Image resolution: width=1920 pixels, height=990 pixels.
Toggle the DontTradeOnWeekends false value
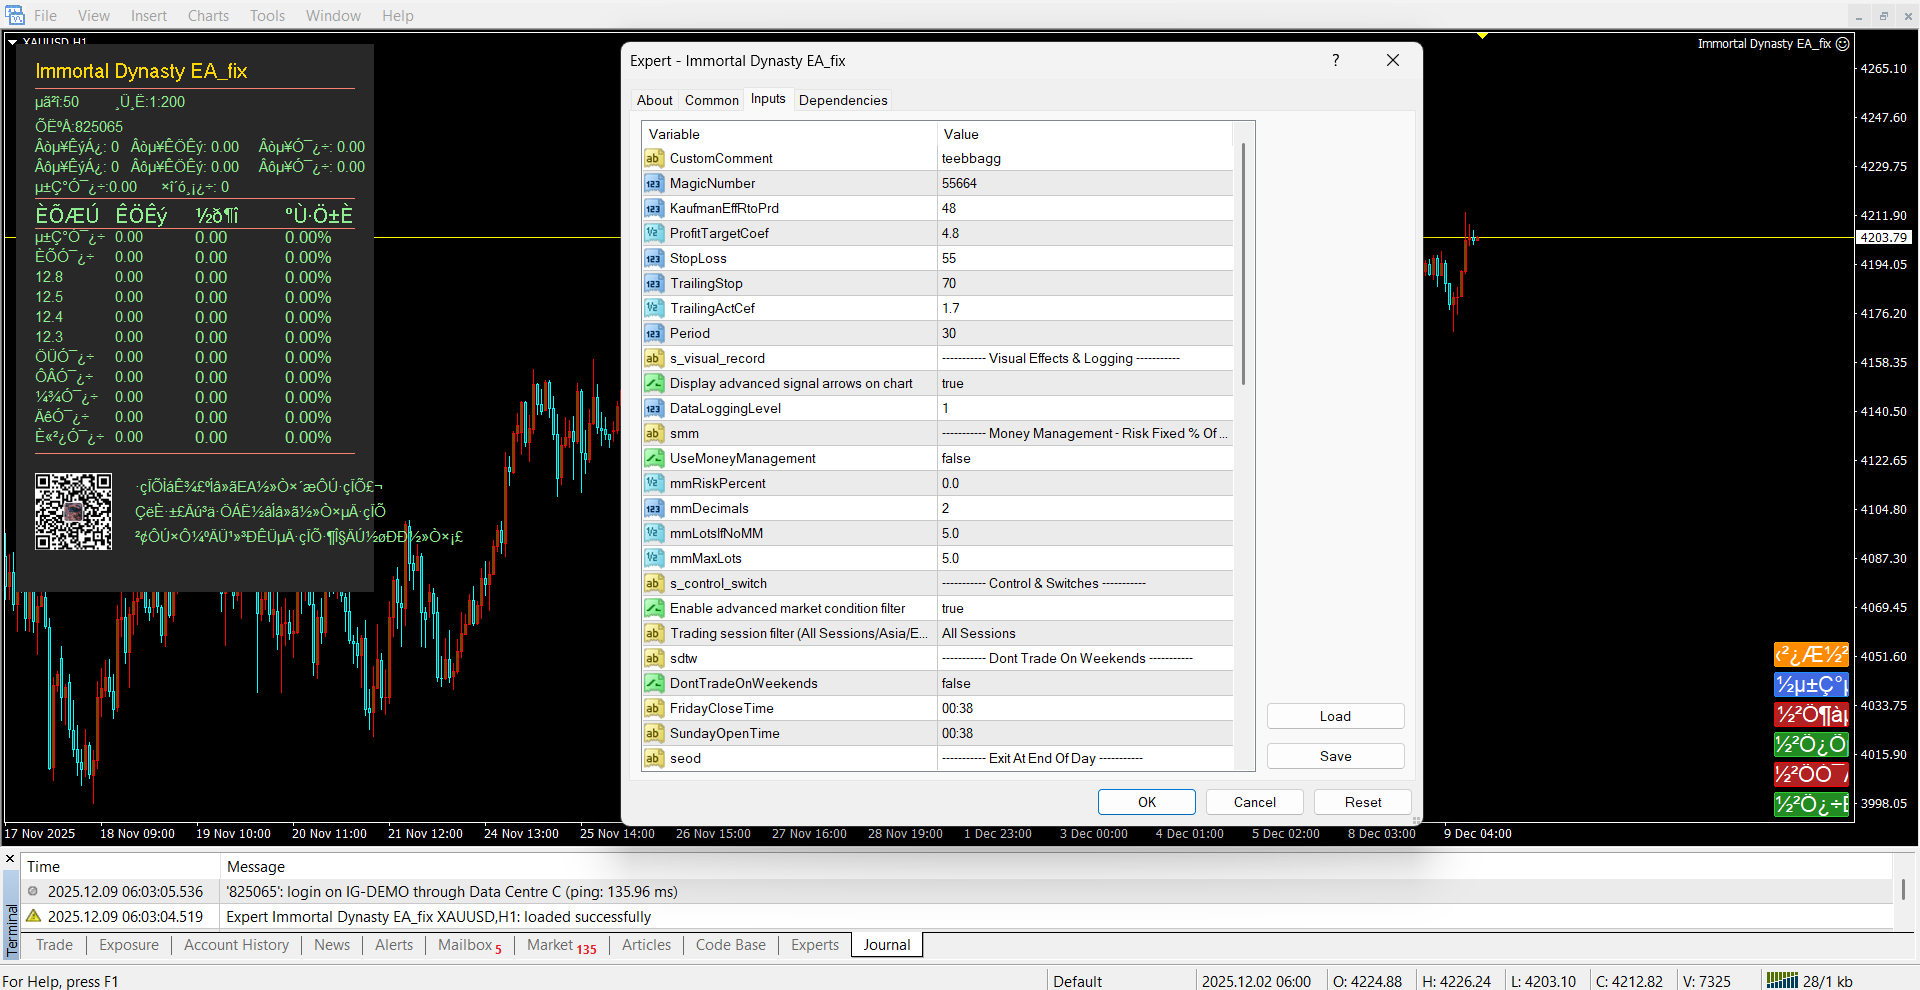point(1084,684)
